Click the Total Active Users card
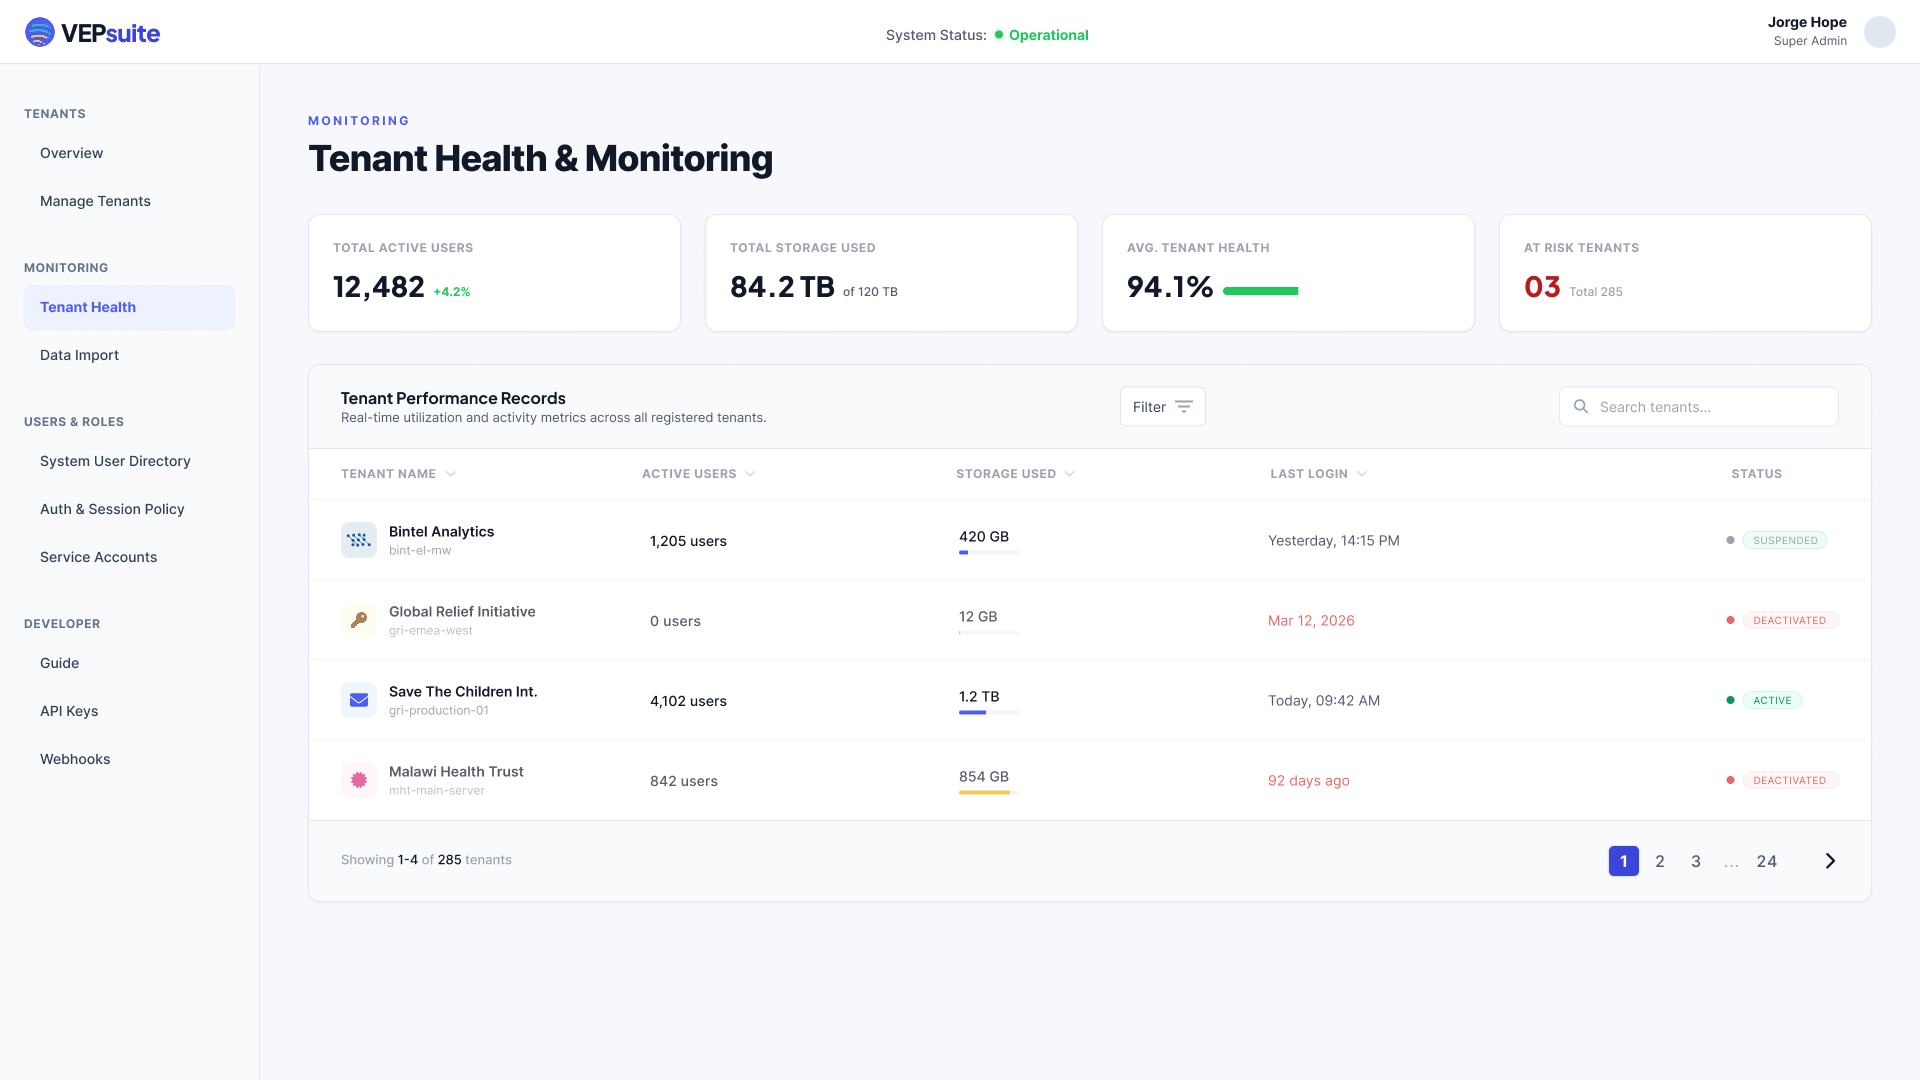The height and width of the screenshot is (1080, 1920). [x=494, y=273]
